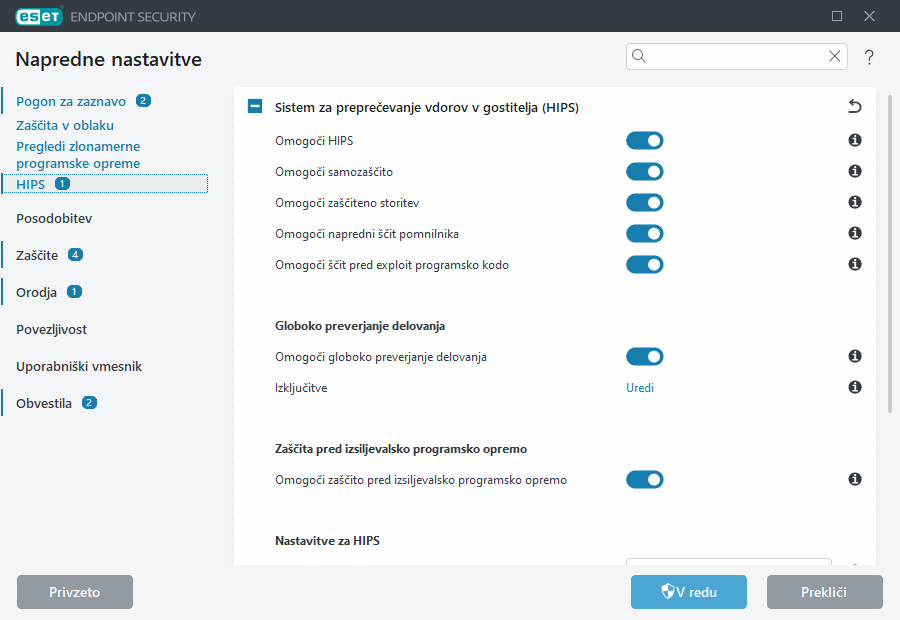Collapse the HIPS section with minus icon
The image size is (900, 620).
point(255,107)
